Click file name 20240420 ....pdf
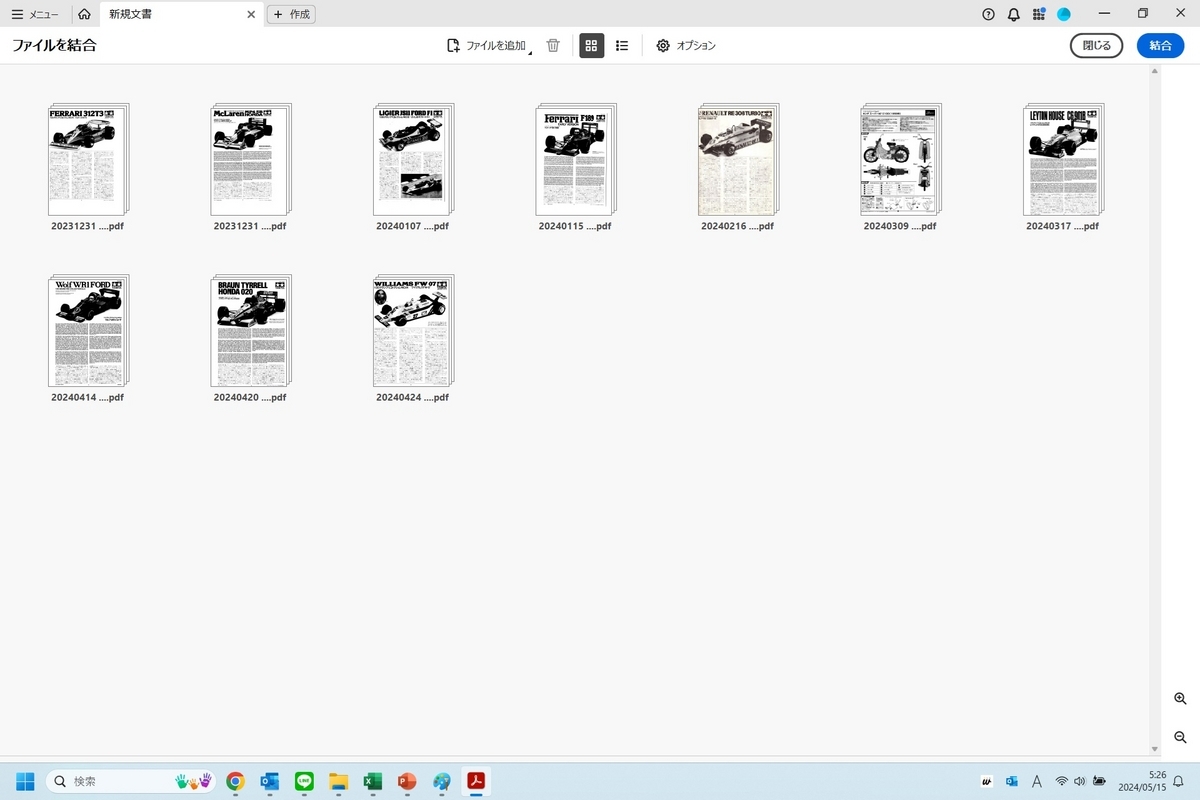 (250, 397)
